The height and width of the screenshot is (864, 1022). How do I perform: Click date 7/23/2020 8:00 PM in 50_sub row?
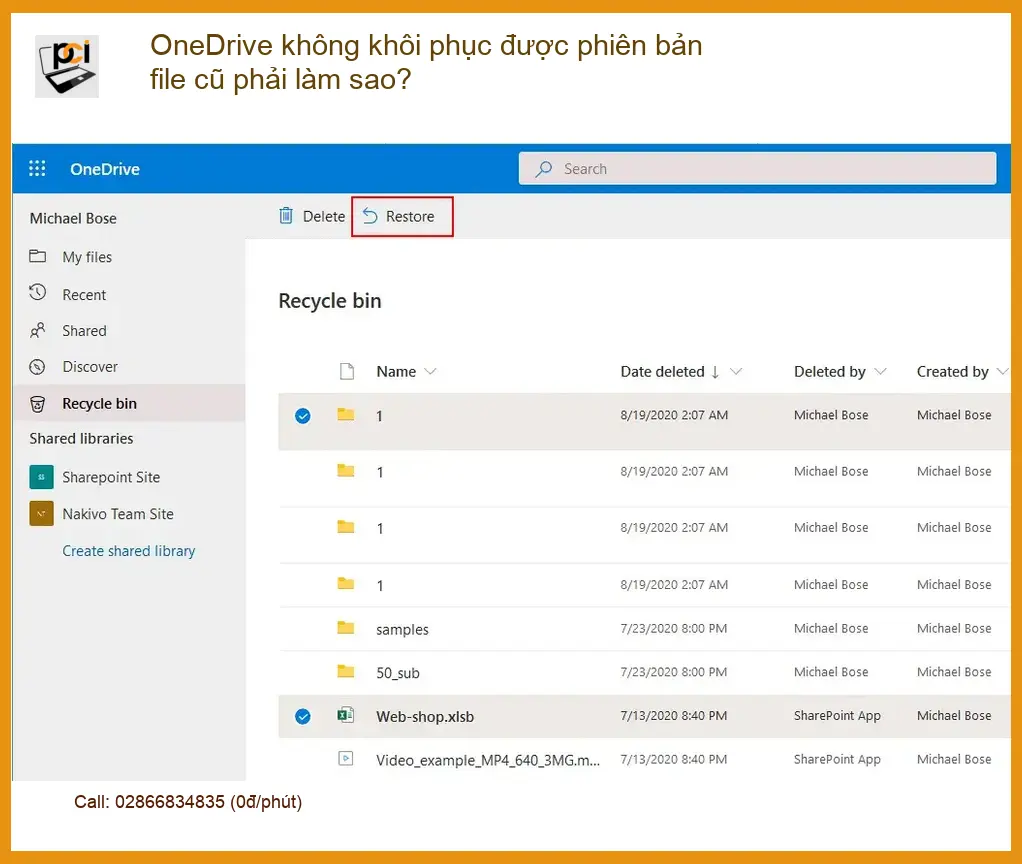[673, 672]
